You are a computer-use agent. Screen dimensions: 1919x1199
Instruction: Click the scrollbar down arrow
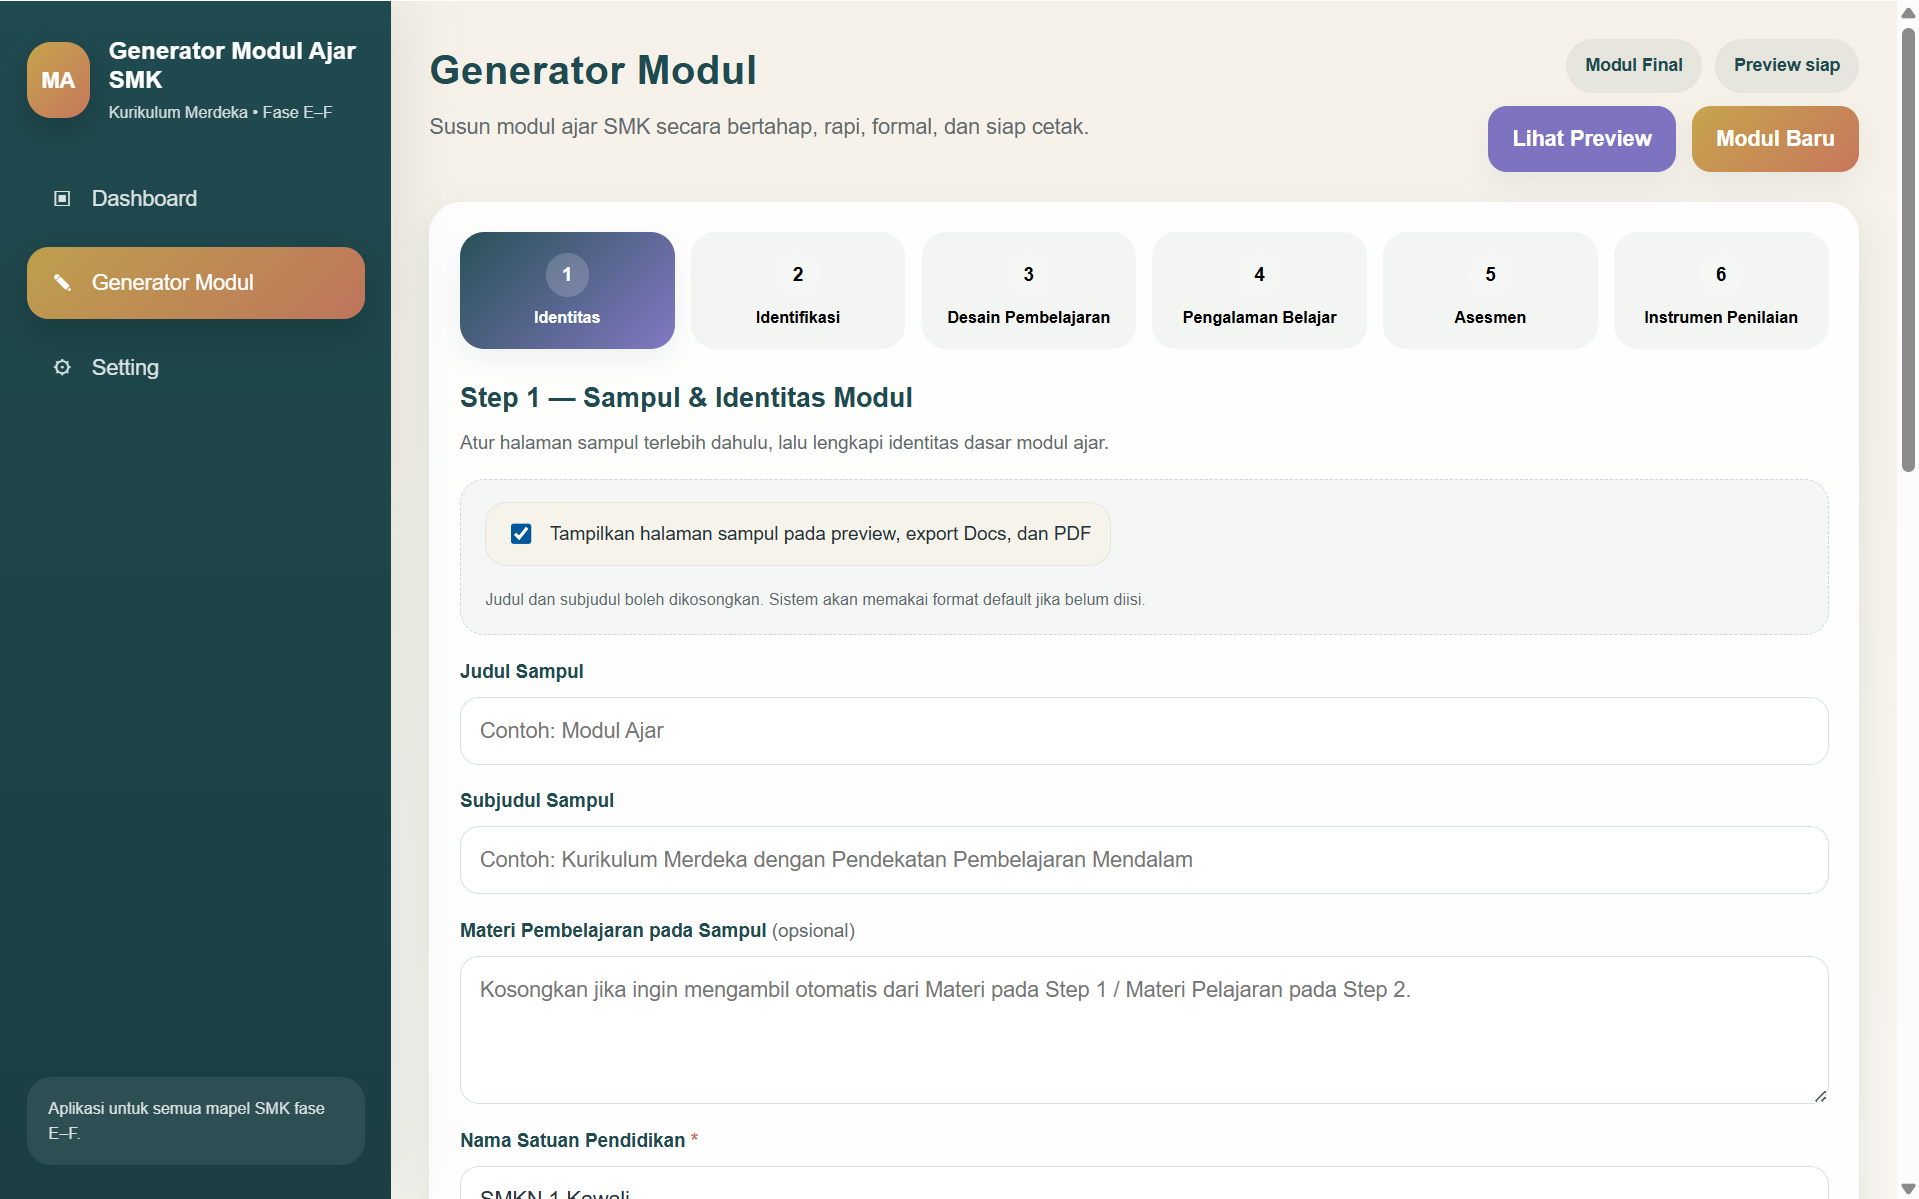(x=1908, y=1188)
